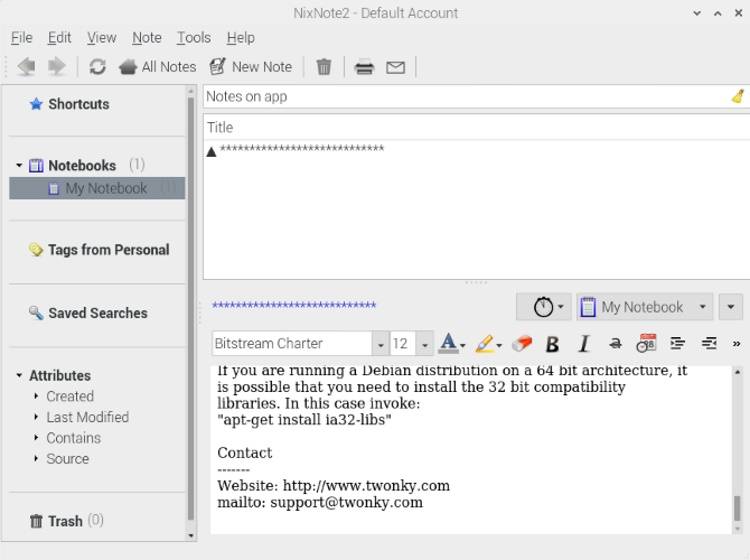Delete note with trash can icon

(x=324, y=66)
